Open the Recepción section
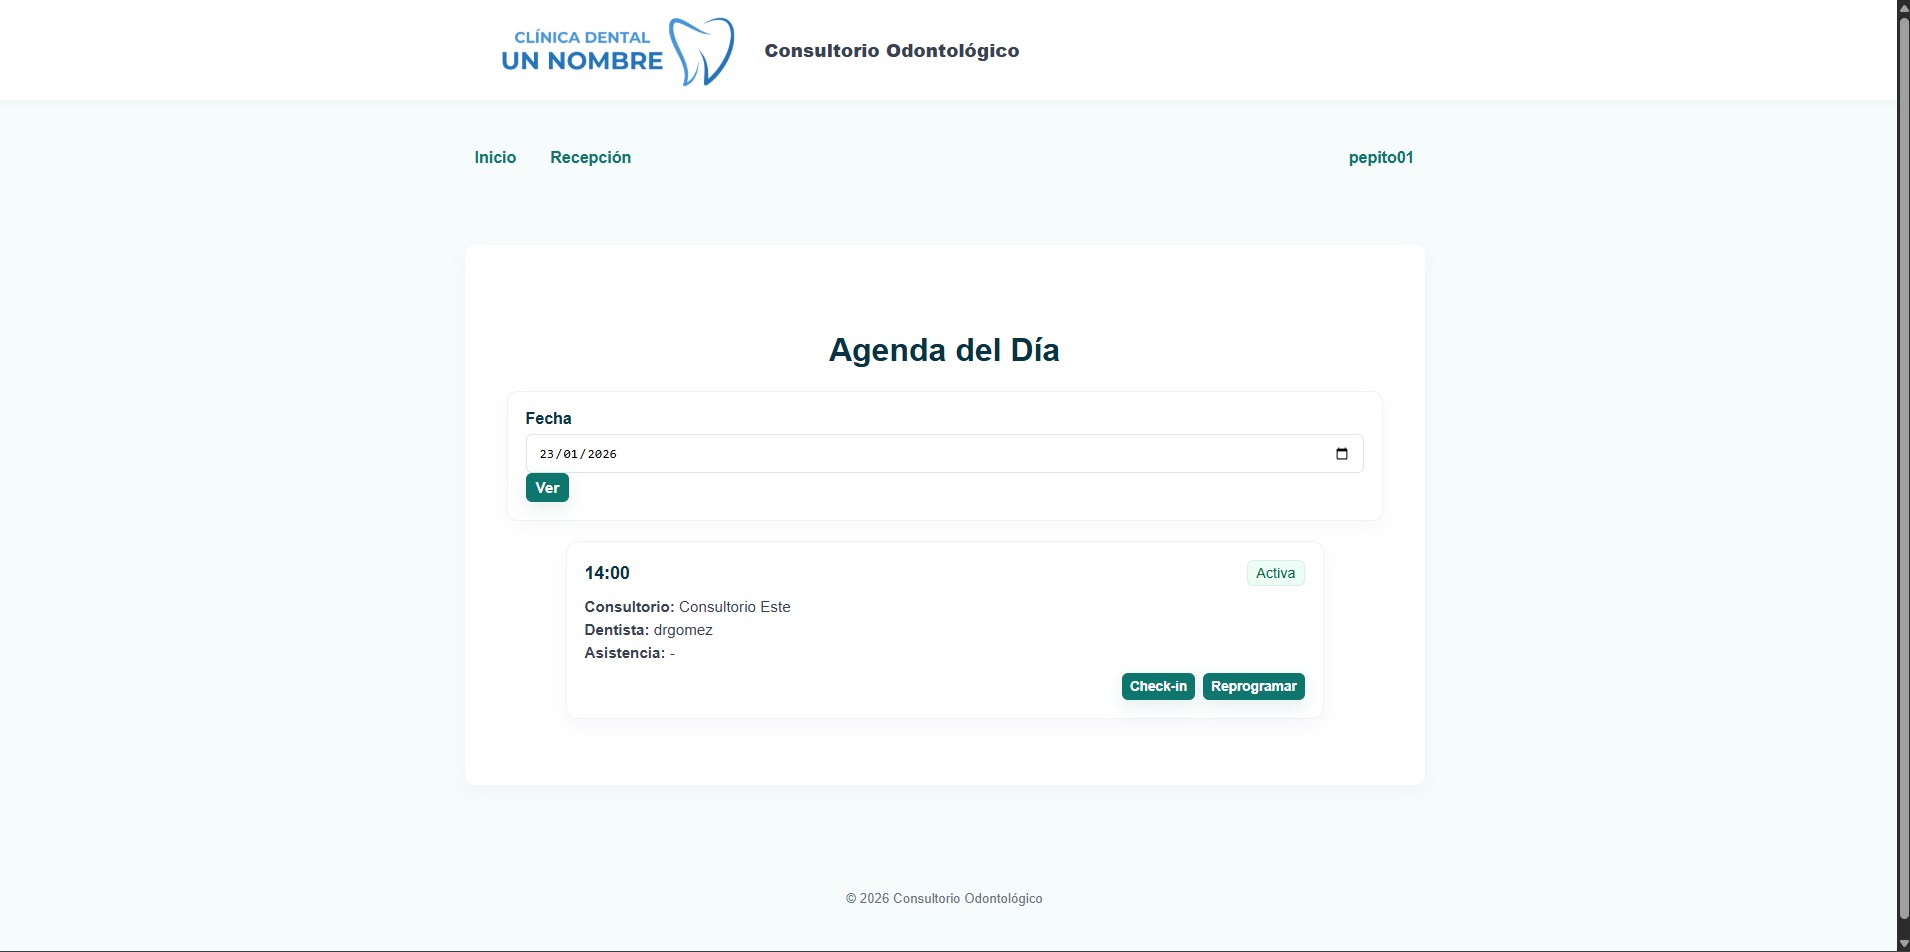Image resolution: width=1910 pixels, height=952 pixels. click(x=591, y=157)
